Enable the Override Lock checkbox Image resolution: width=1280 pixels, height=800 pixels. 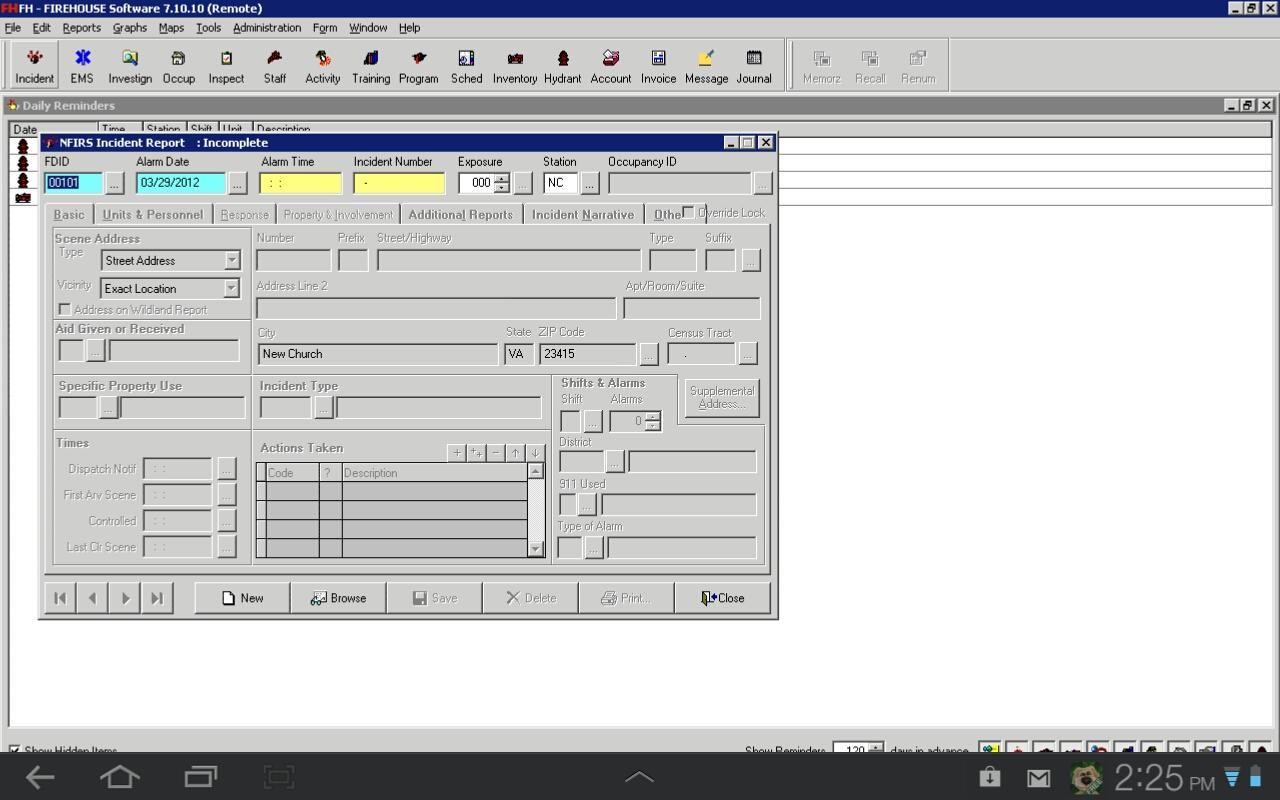(688, 211)
